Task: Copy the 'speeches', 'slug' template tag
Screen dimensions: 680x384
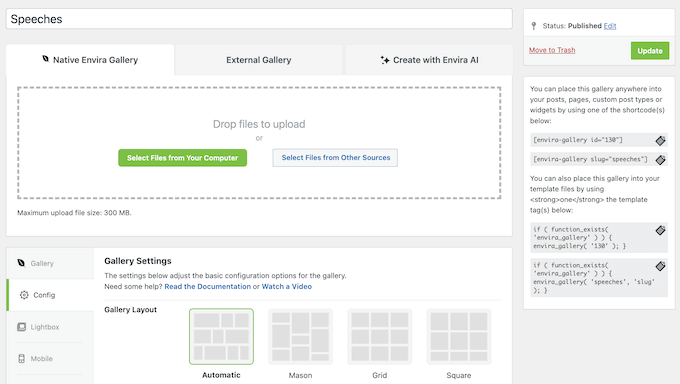Action: [660, 266]
